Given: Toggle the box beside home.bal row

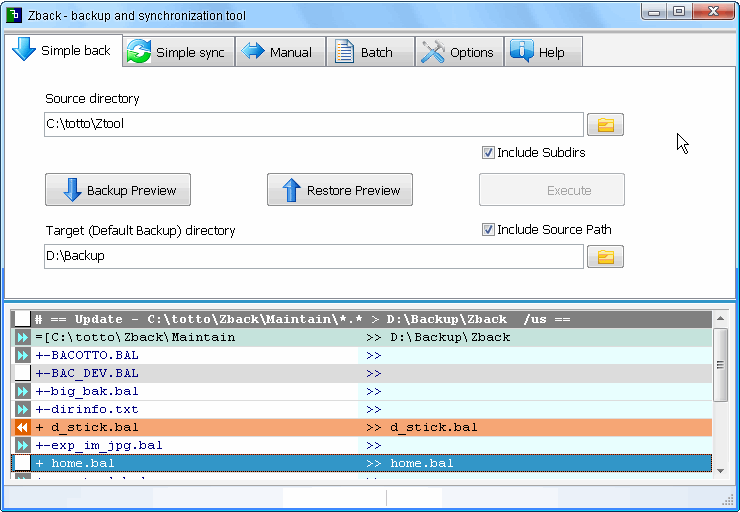Looking at the screenshot, I should click(x=22, y=463).
